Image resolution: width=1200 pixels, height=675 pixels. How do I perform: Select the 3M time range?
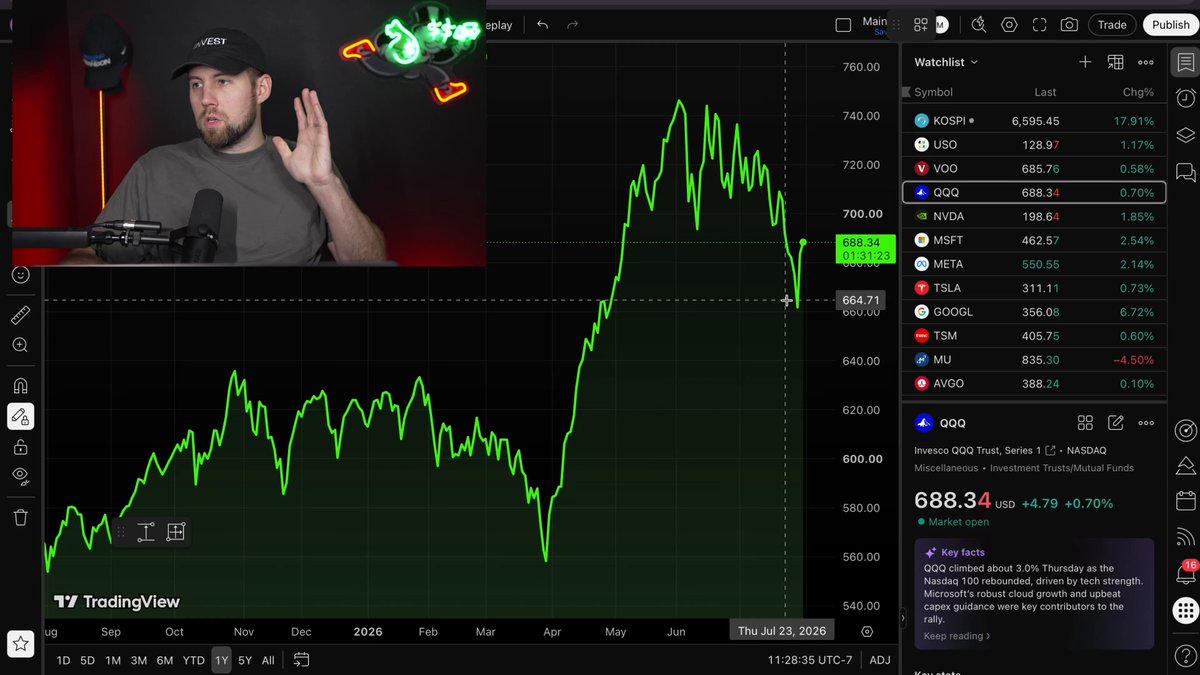pos(138,660)
